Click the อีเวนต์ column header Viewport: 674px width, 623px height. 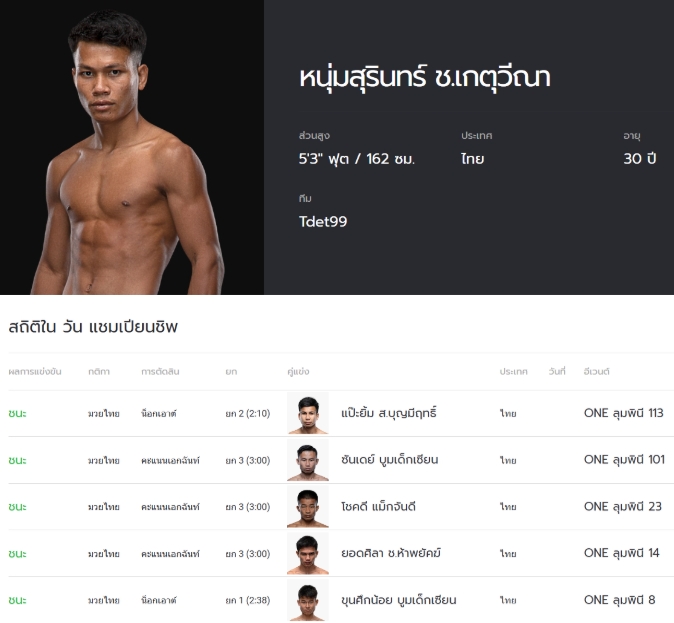click(597, 372)
